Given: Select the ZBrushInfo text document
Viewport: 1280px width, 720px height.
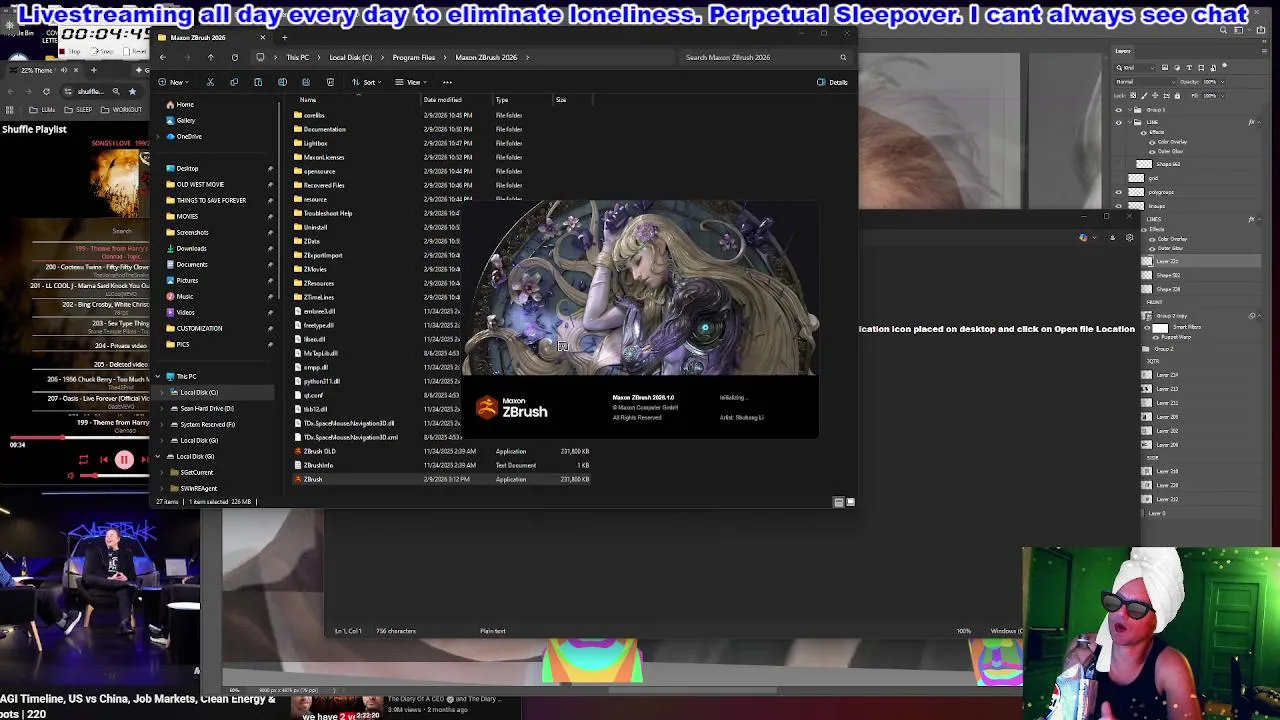Looking at the screenshot, I should coord(318,465).
